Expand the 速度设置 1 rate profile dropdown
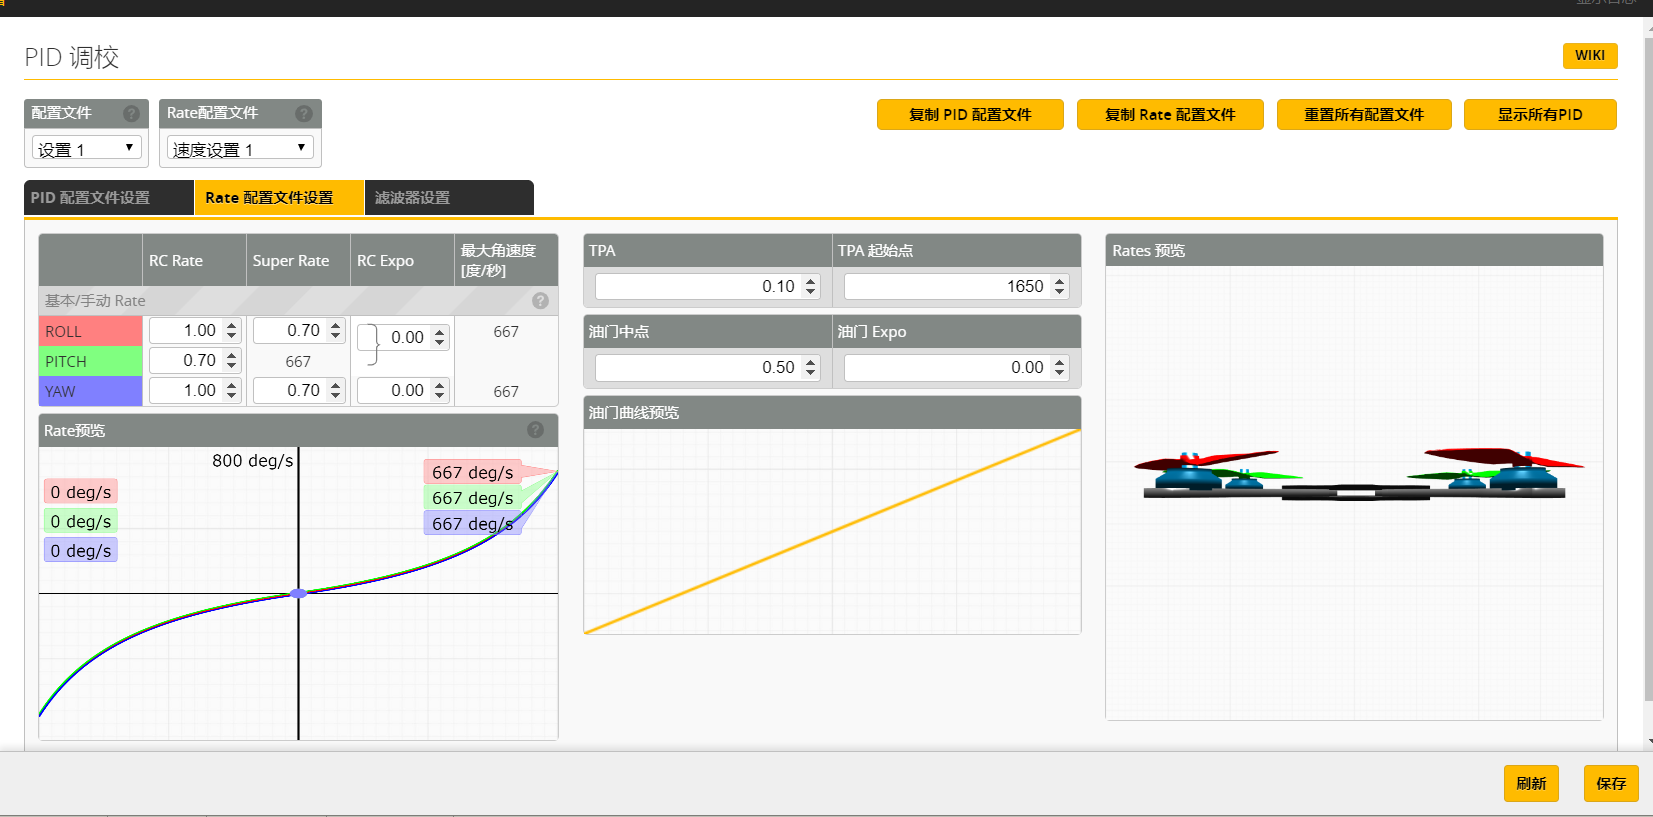Screen dimensions: 1653x817 click(x=240, y=149)
